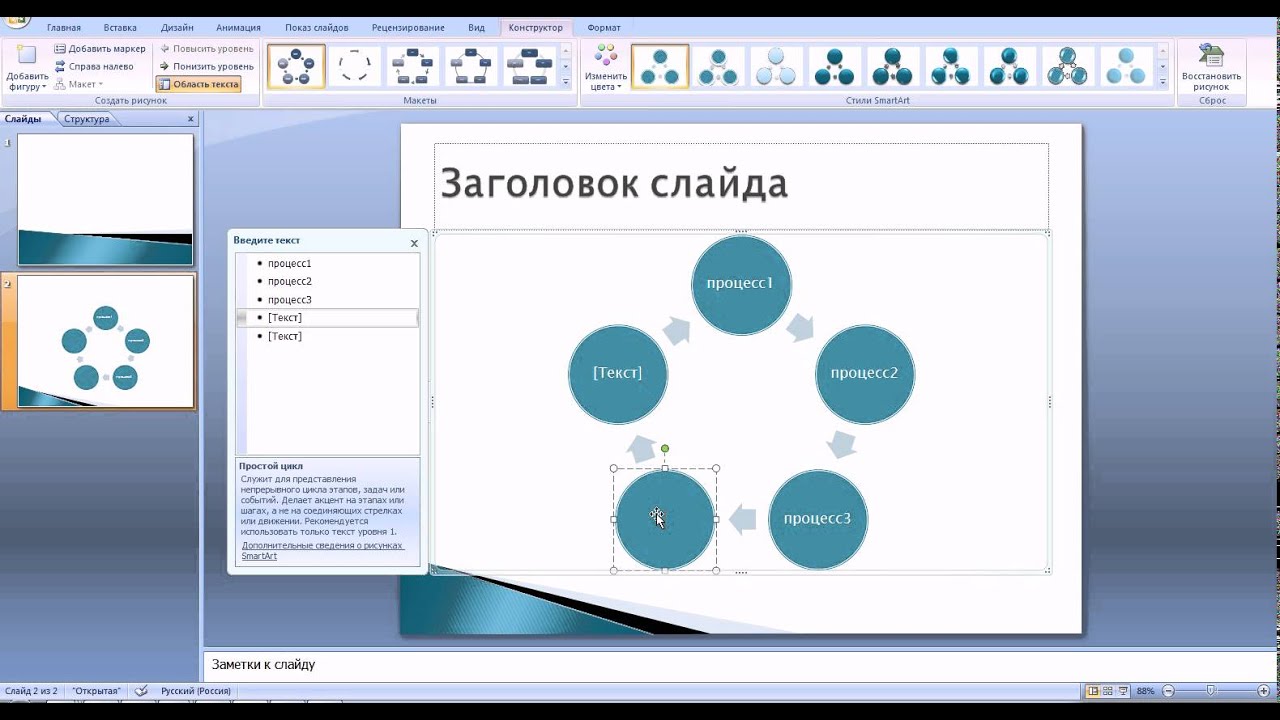Select the процесс2 circle in the diagram
This screenshot has width=1280, height=720.
(865, 374)
